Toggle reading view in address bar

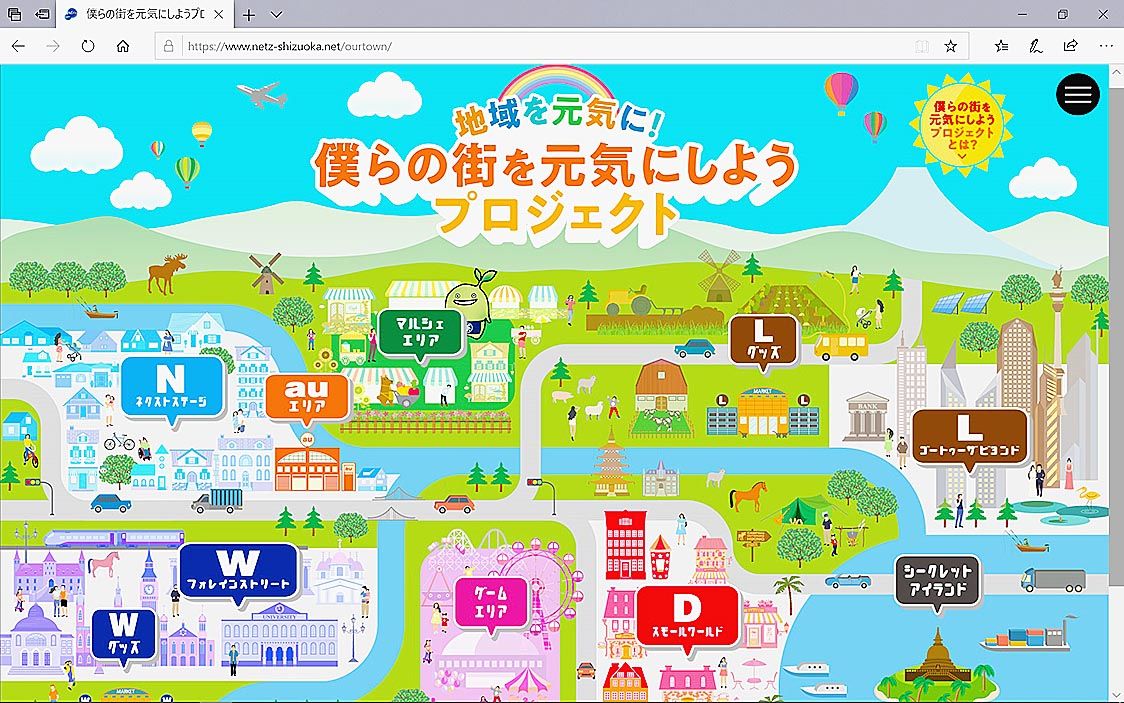click(921, 46)
